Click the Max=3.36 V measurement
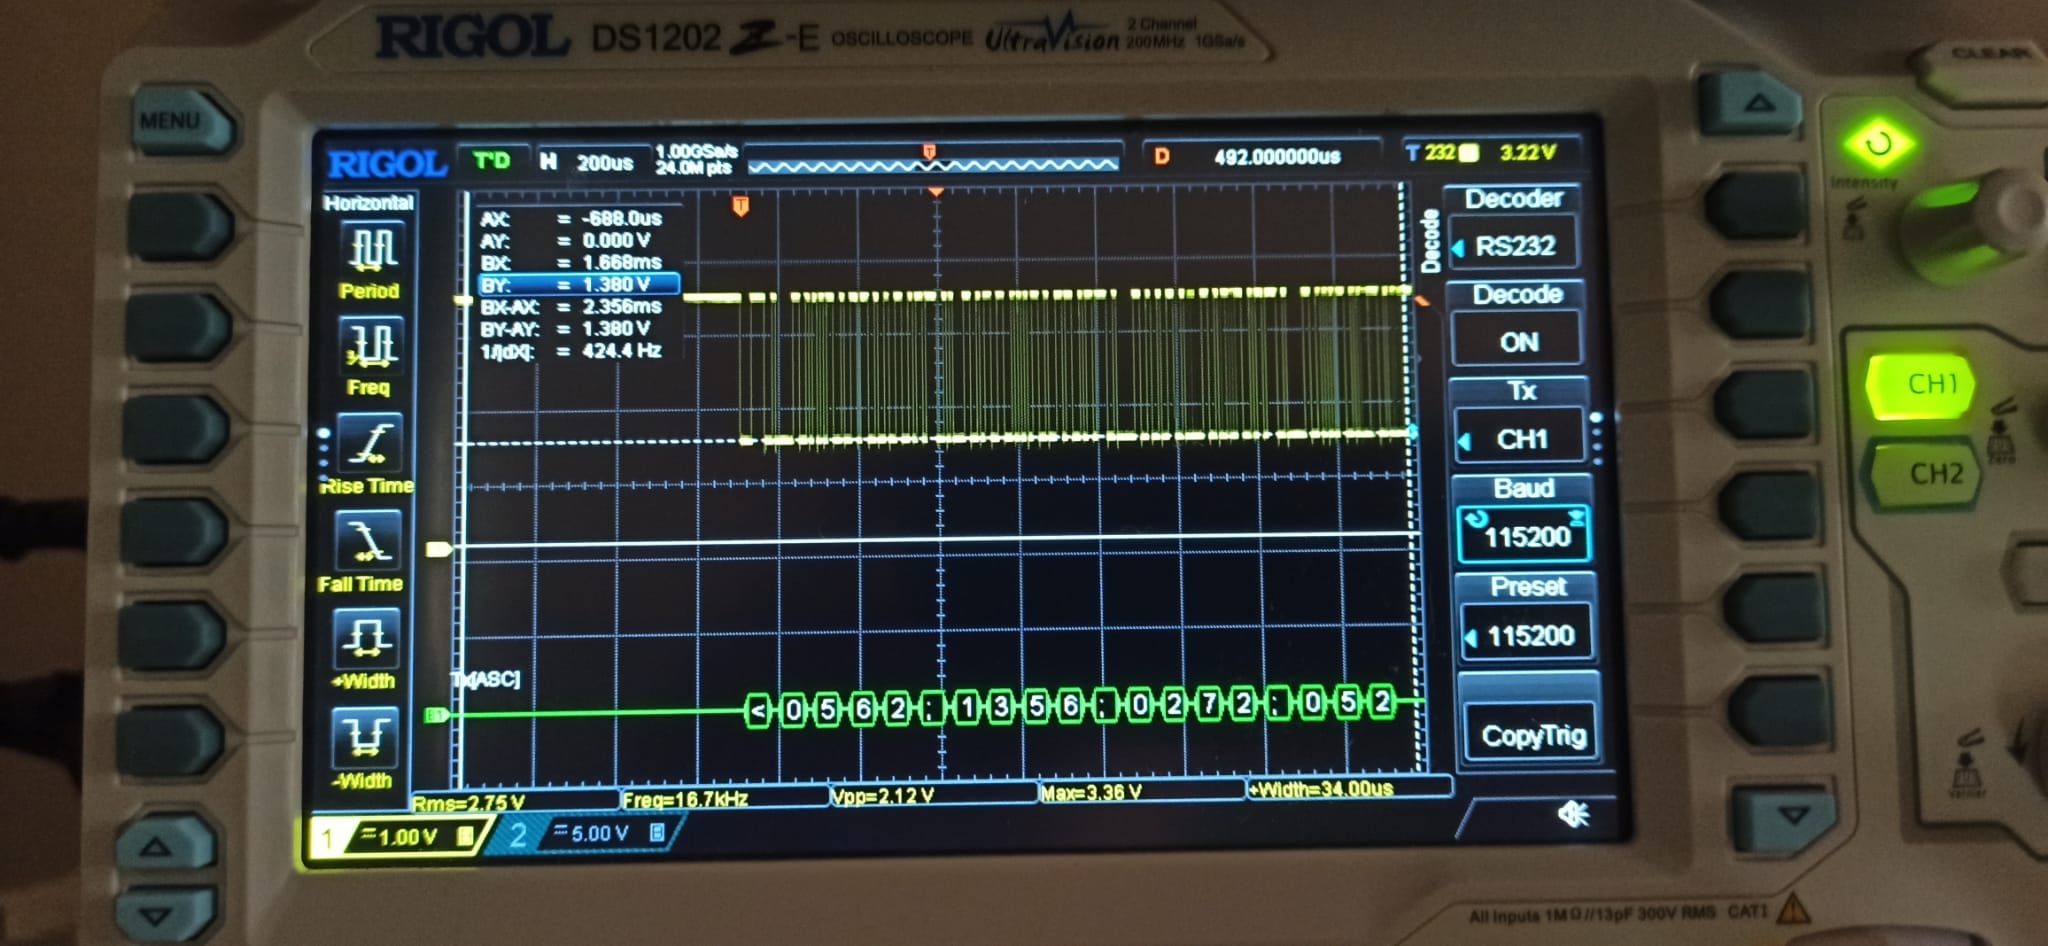Screen dimensions: 2048x946 point(1092,793)
